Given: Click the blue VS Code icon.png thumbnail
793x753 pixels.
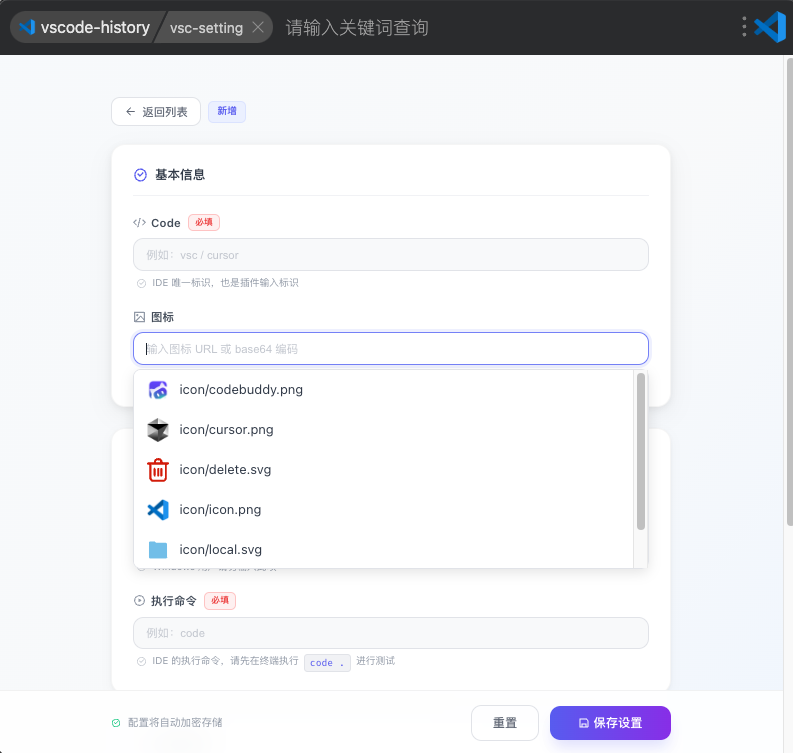Looking at the screenshot, I should coord(158,510).
